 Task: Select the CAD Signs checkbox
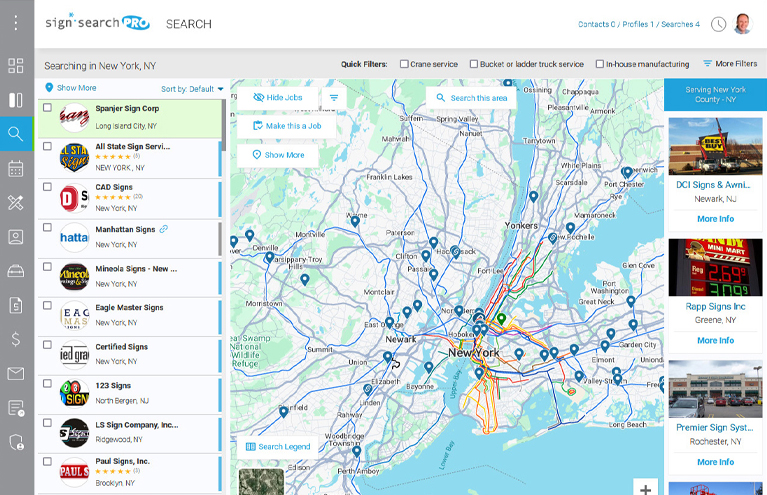point(47,187)
